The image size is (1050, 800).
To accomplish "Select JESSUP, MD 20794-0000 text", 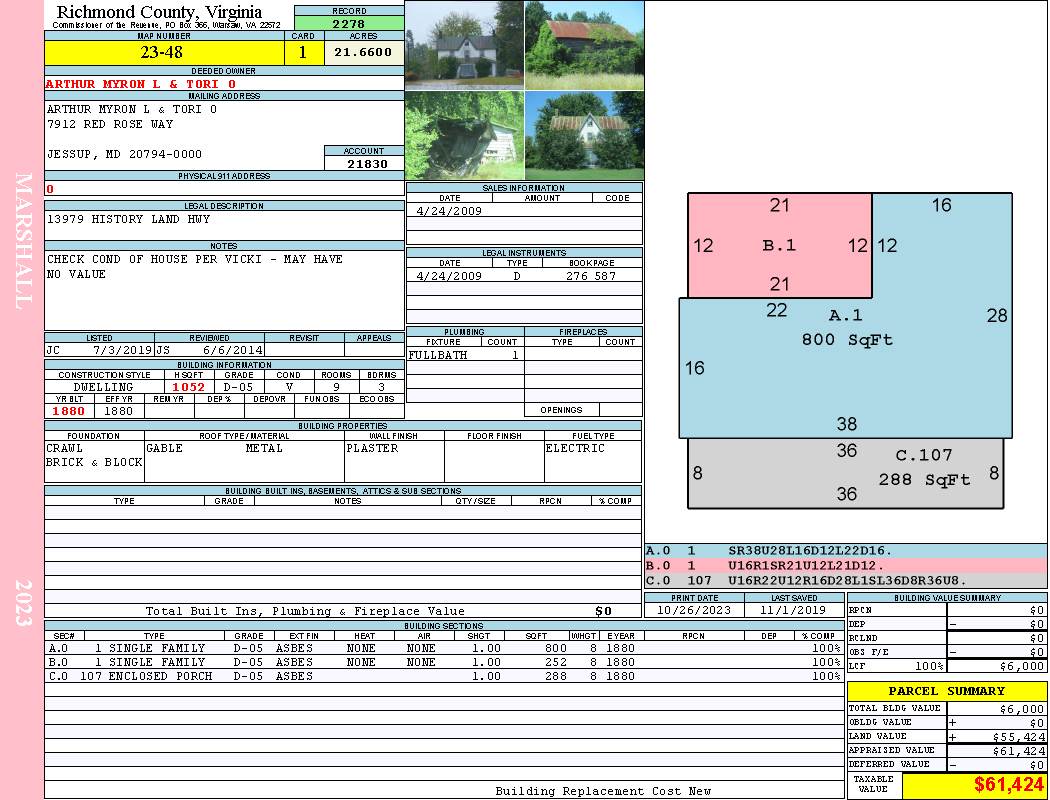I will click(124, 154).
